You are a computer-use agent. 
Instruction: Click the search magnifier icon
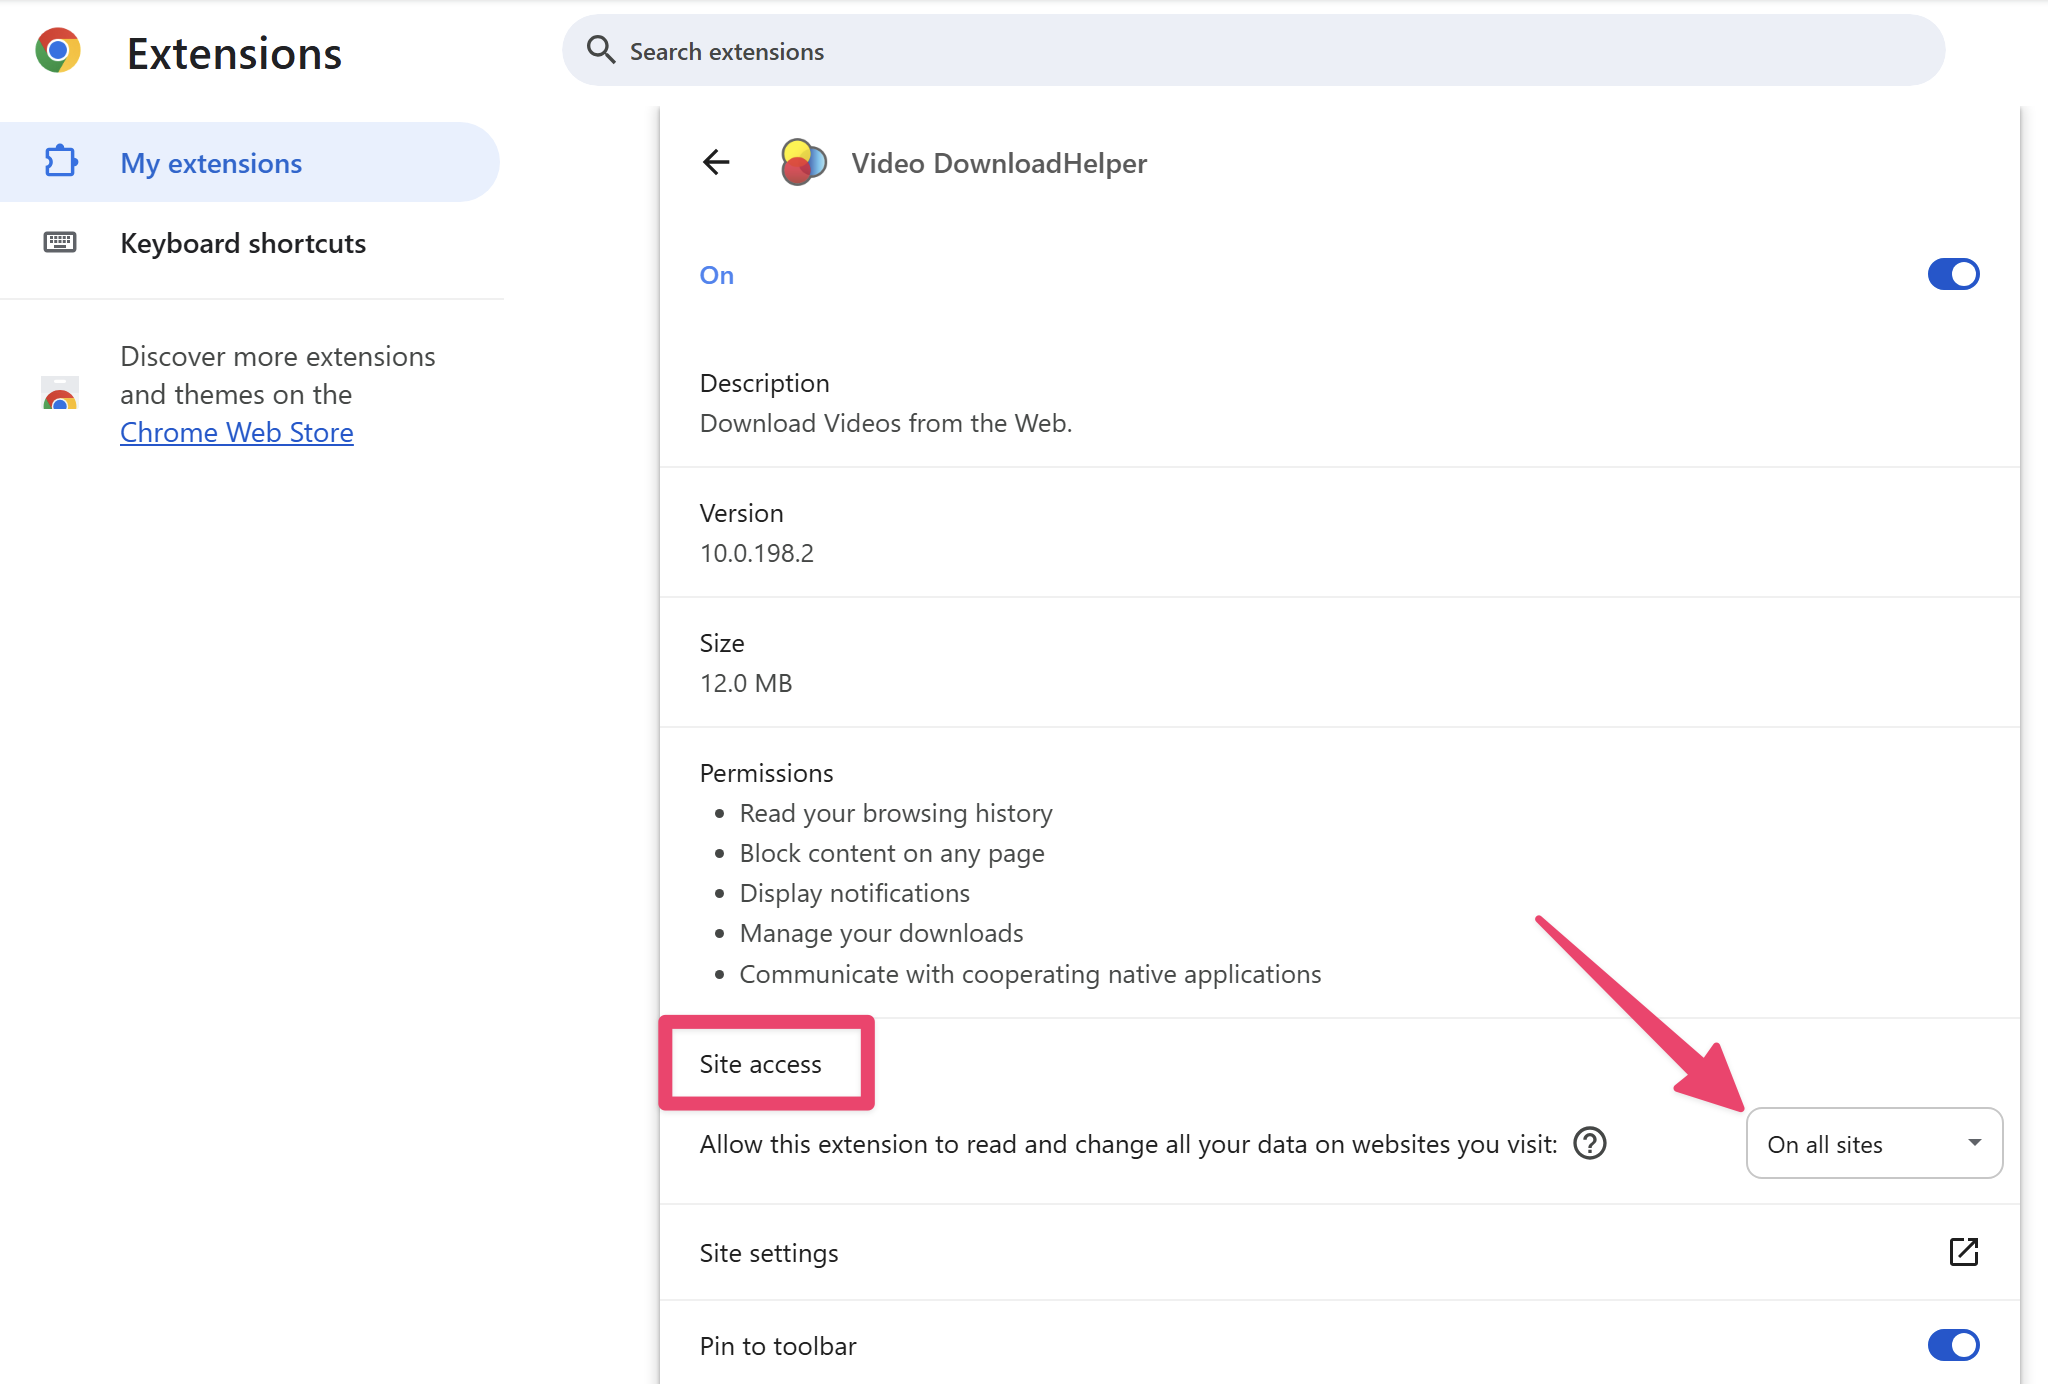pos(600,50)
